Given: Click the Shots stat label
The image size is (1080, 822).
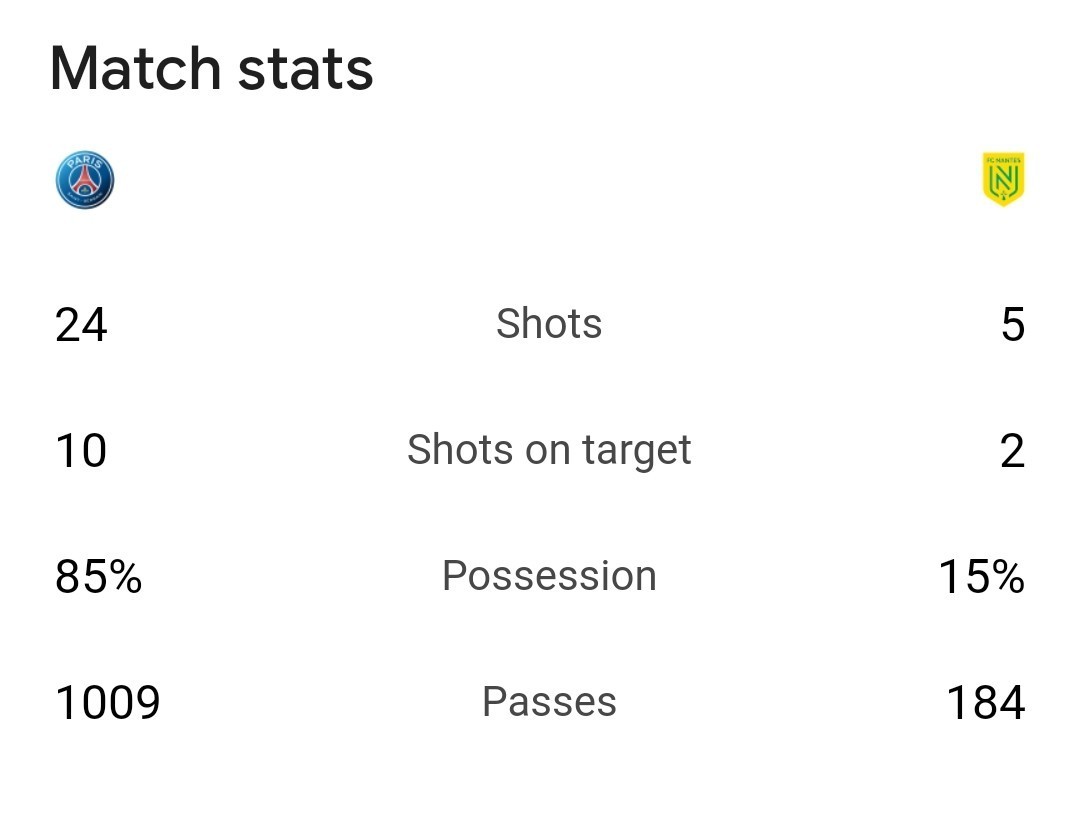Looking at the screenshot, I should click(549, 323).
